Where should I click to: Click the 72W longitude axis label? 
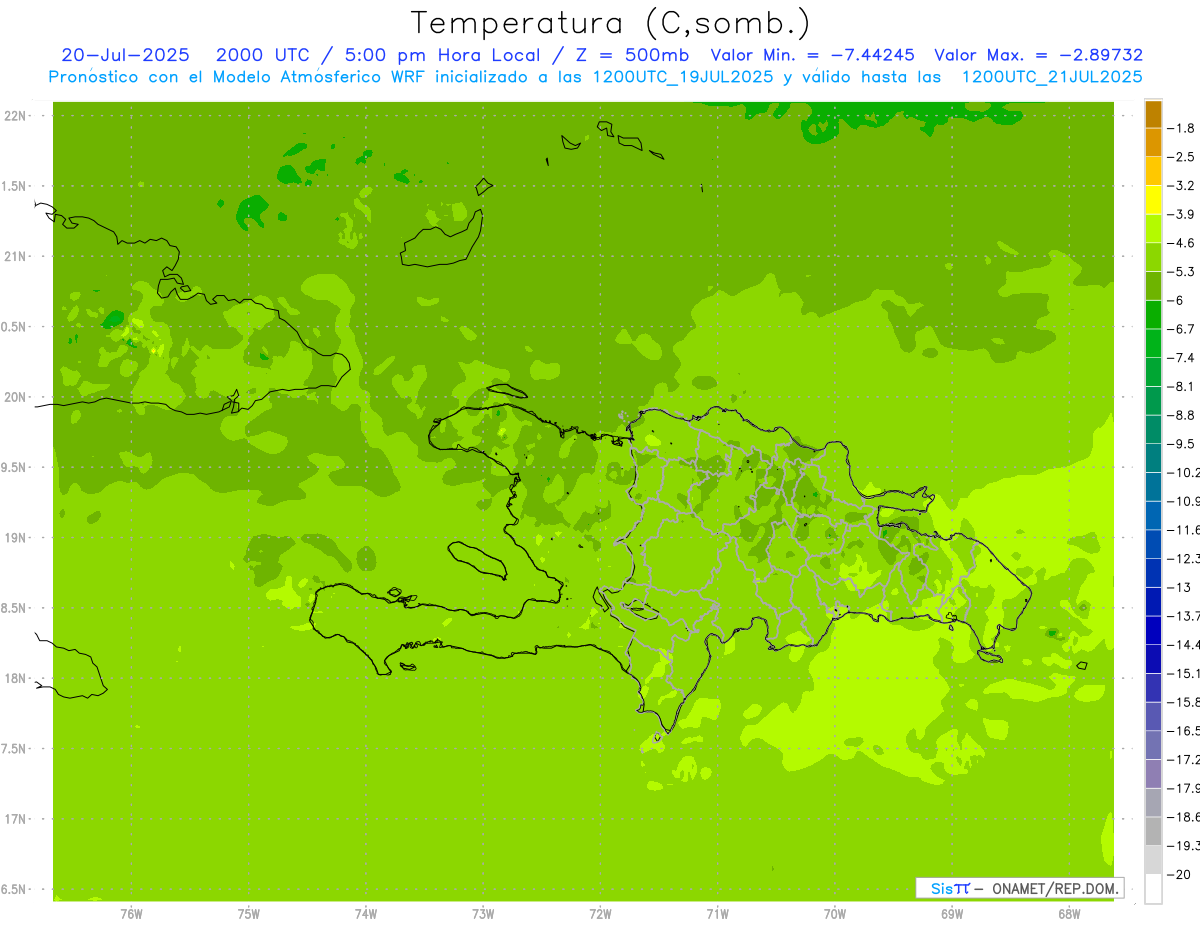600,914
